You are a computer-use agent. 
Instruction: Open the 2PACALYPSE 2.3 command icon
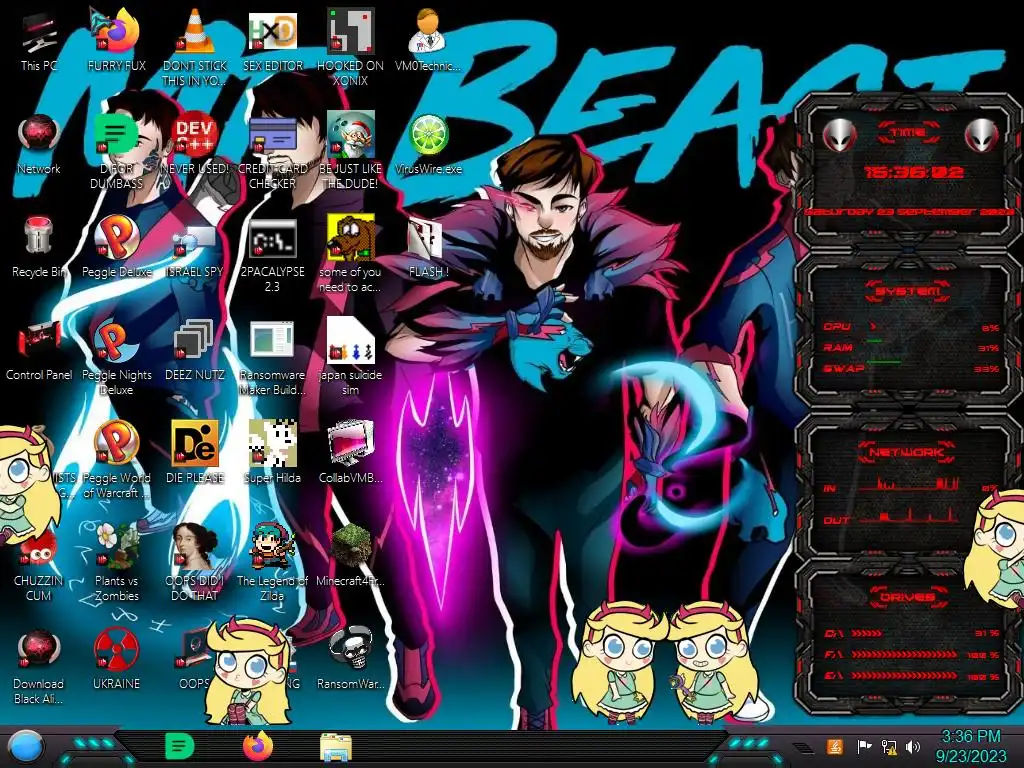pyautogui.click(x=273, y=255)
